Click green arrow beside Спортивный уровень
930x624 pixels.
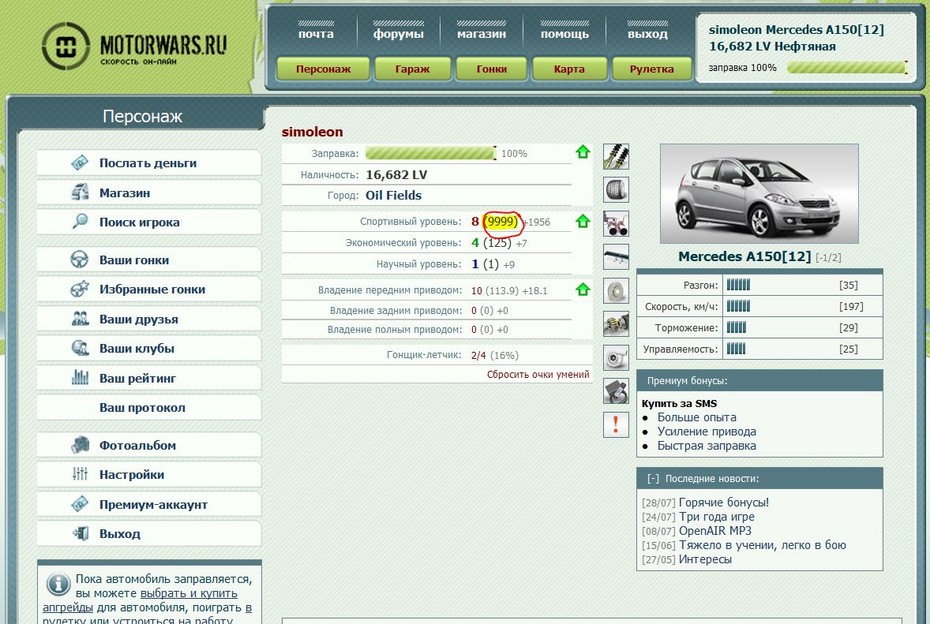coord(583,221)
